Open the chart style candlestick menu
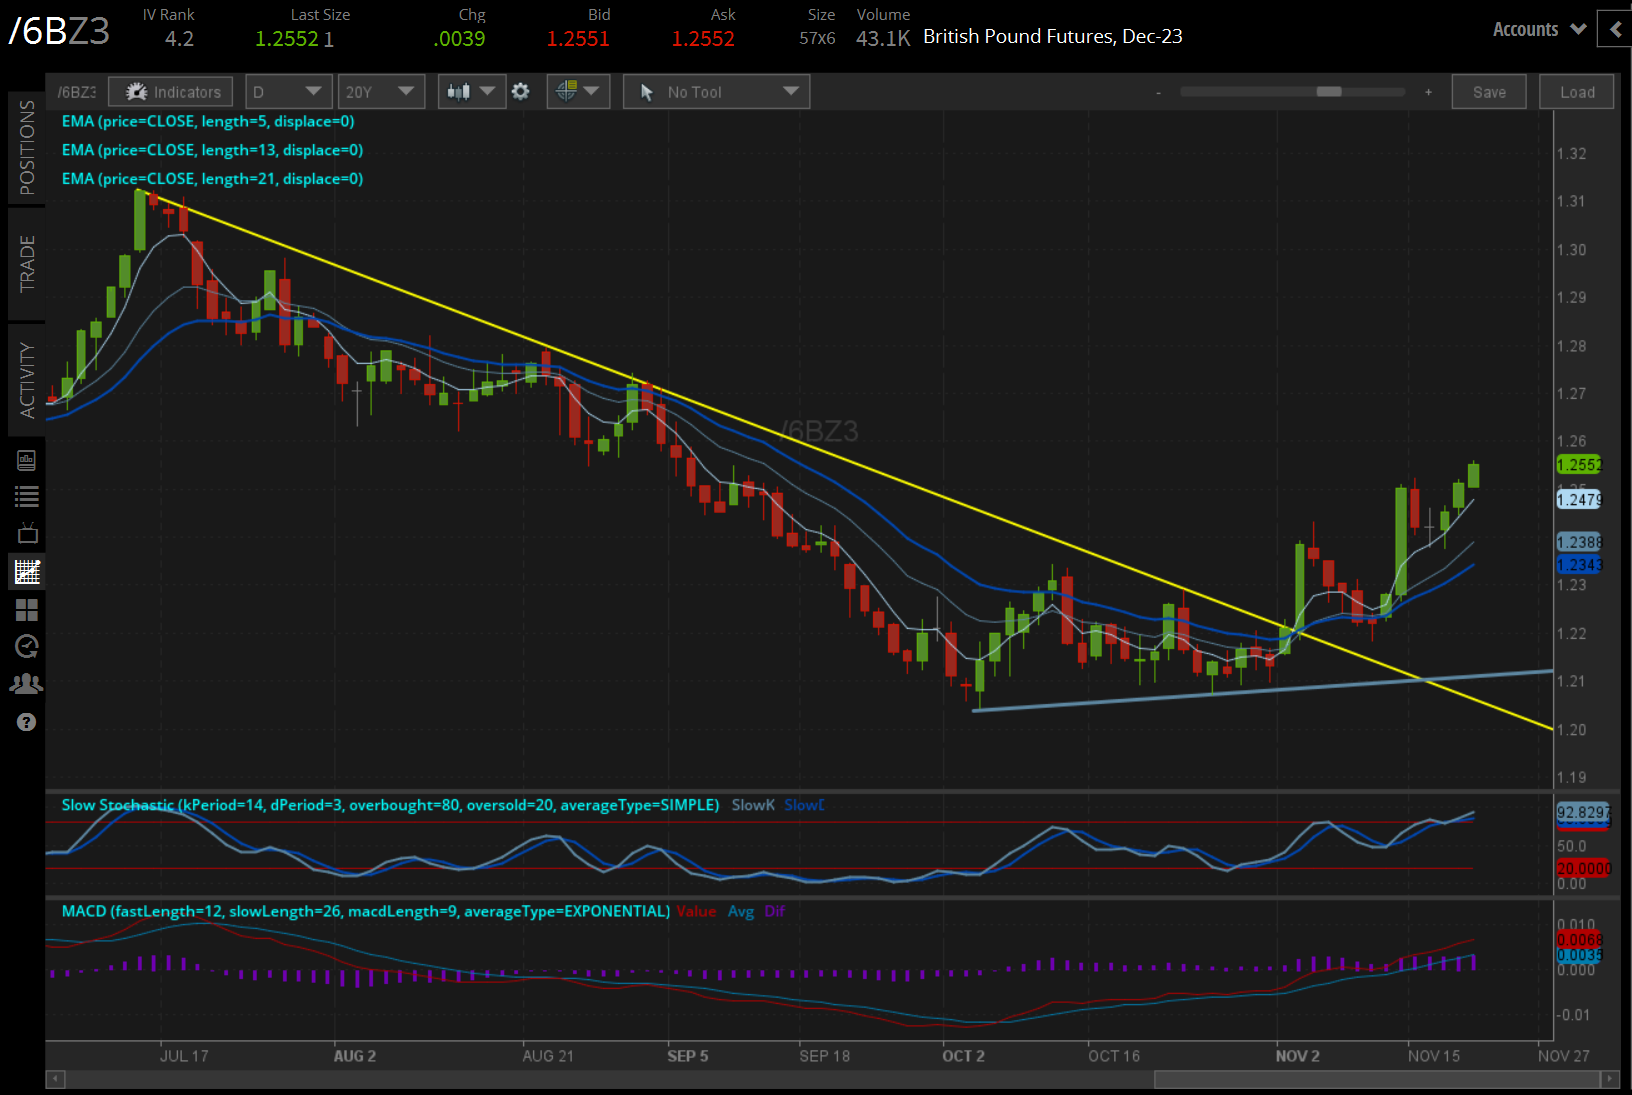1632x1095 pixels. 471,92
